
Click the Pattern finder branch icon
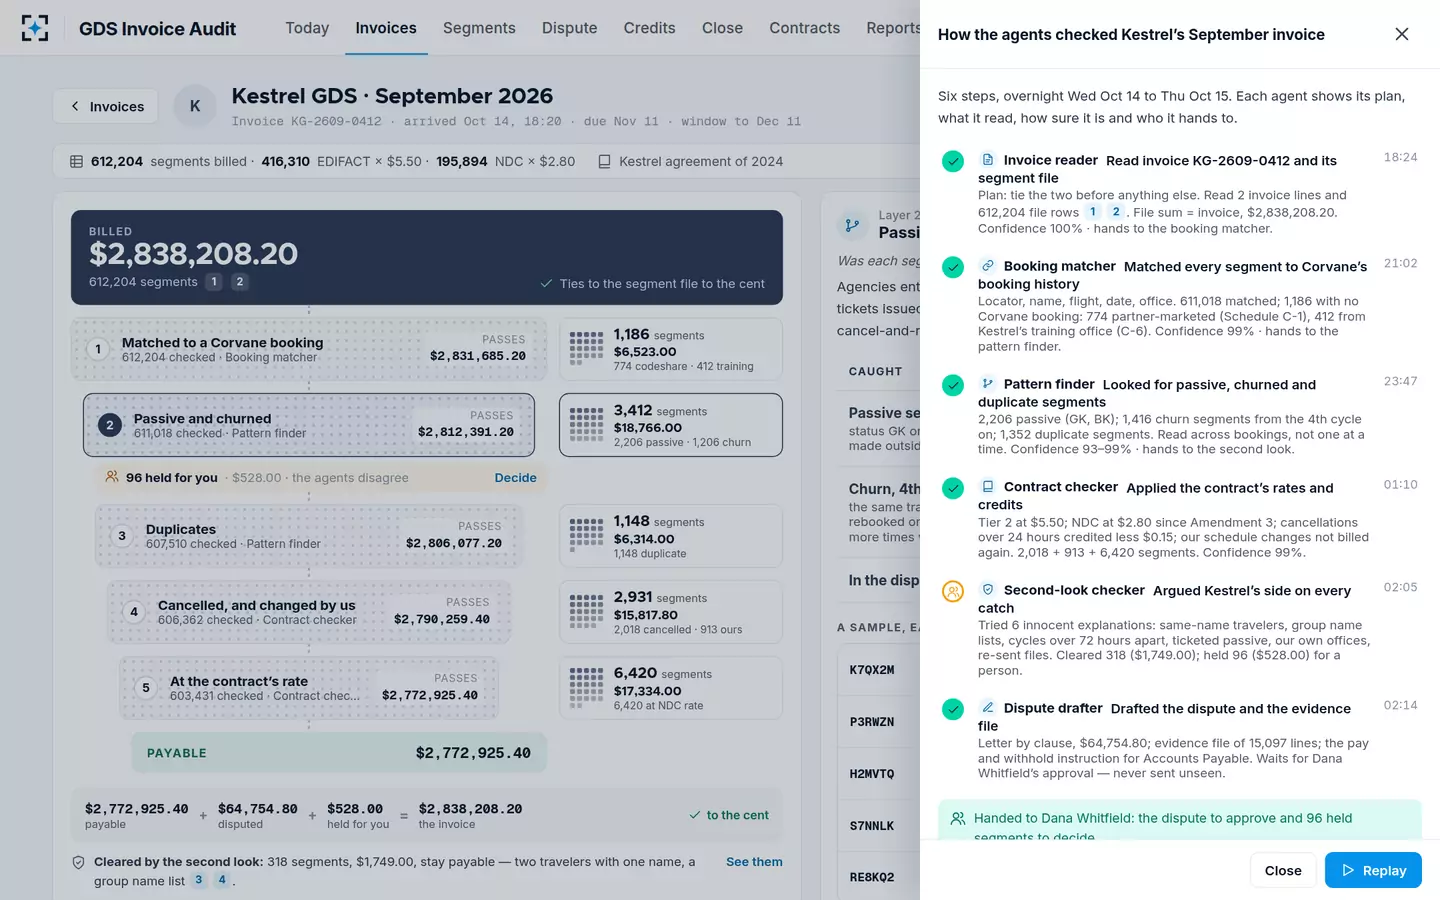[988, 384]
